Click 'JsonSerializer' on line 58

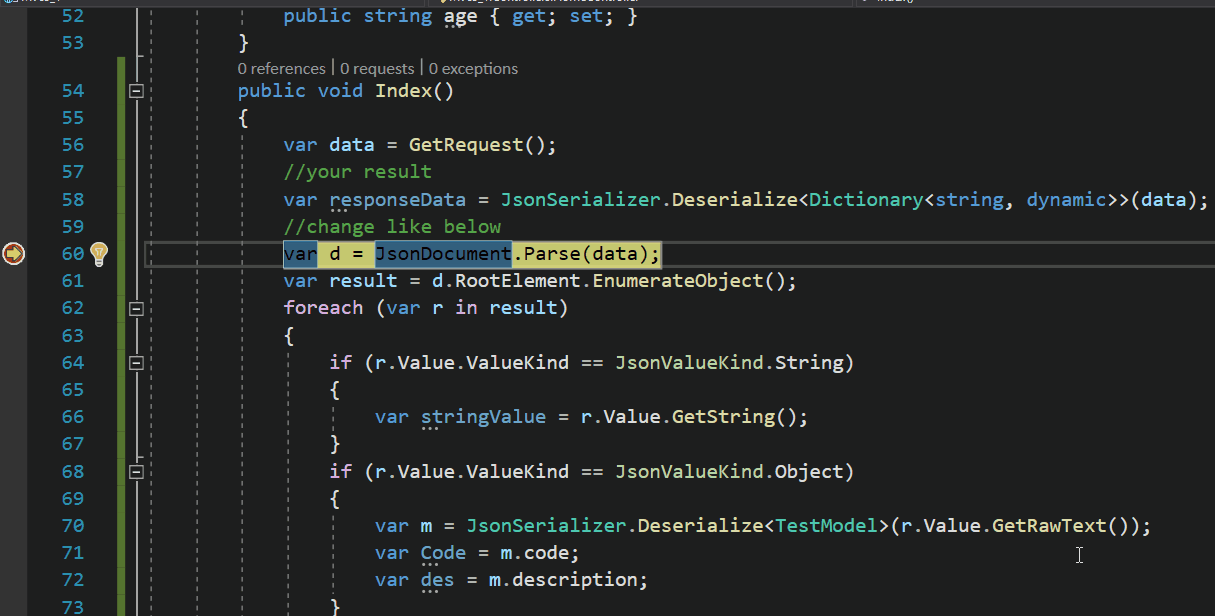580,199
